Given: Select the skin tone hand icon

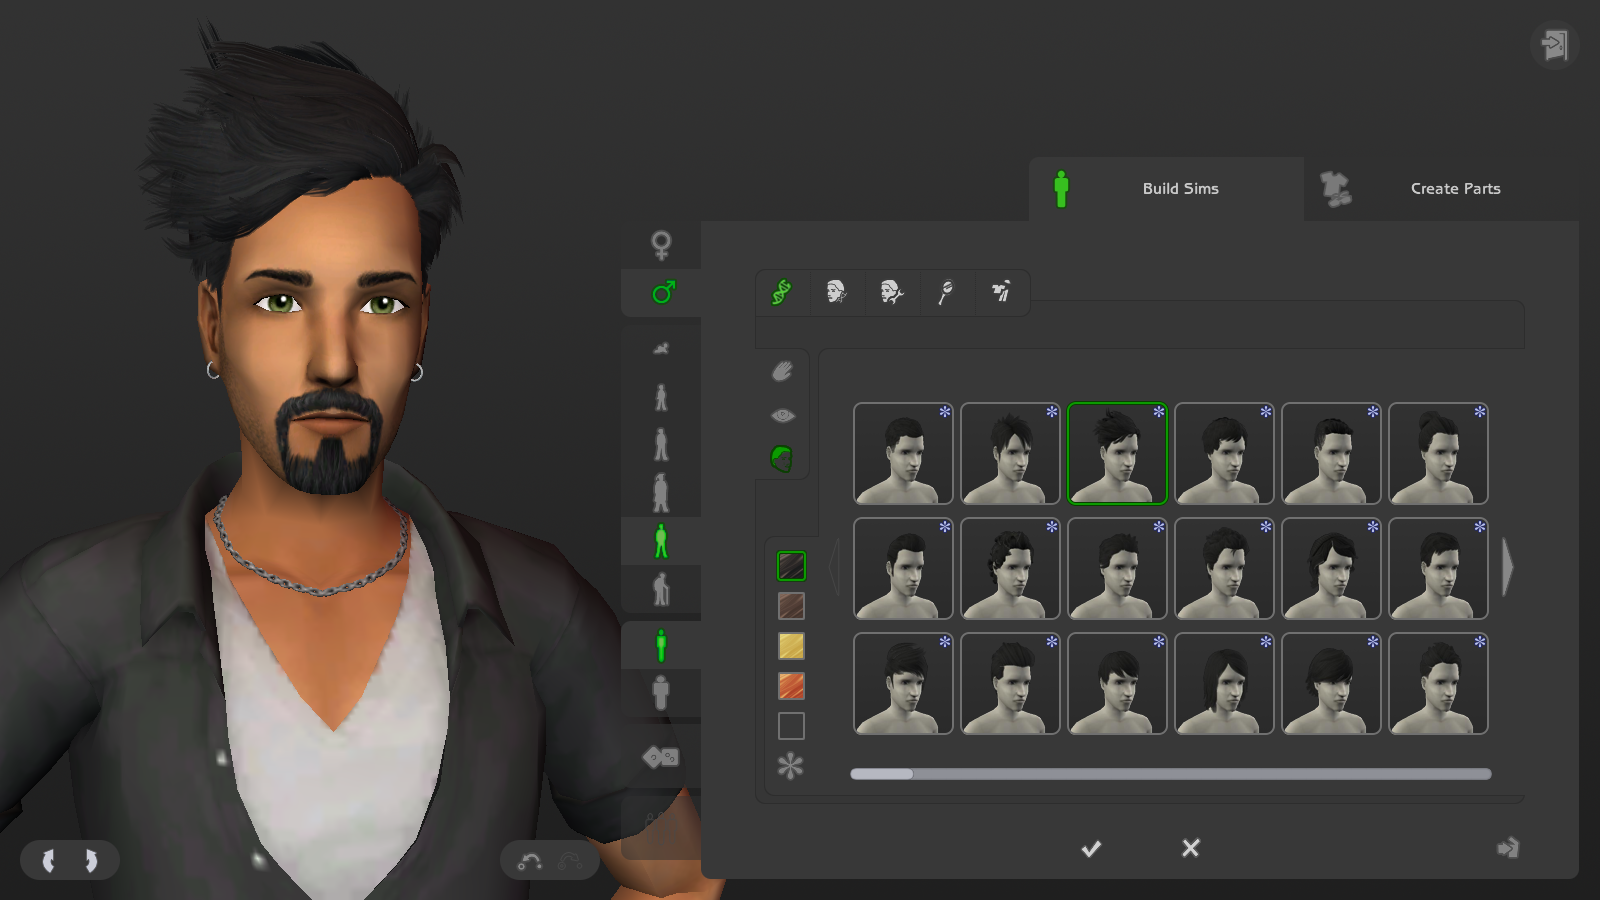Looking at the screenshot, I should [x=781, y=371].
